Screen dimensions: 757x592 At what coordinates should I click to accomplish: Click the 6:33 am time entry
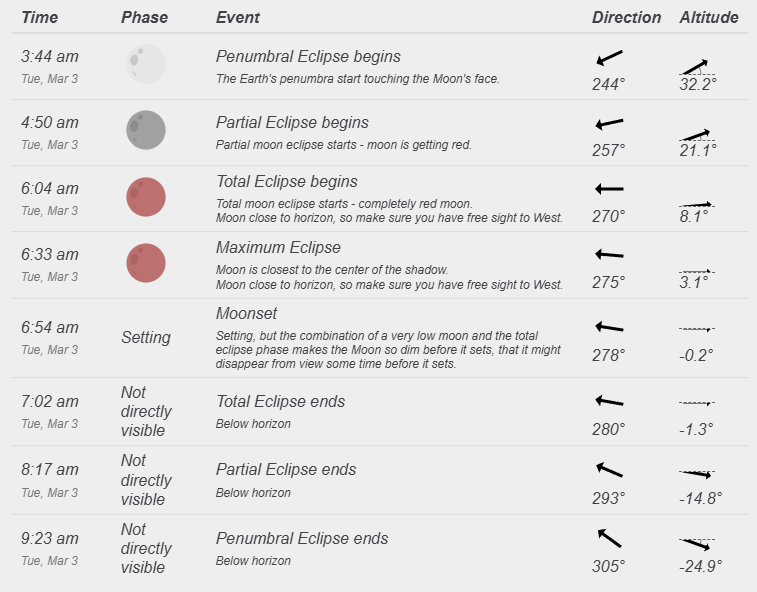pyautogui.click(x=50, y=255)
